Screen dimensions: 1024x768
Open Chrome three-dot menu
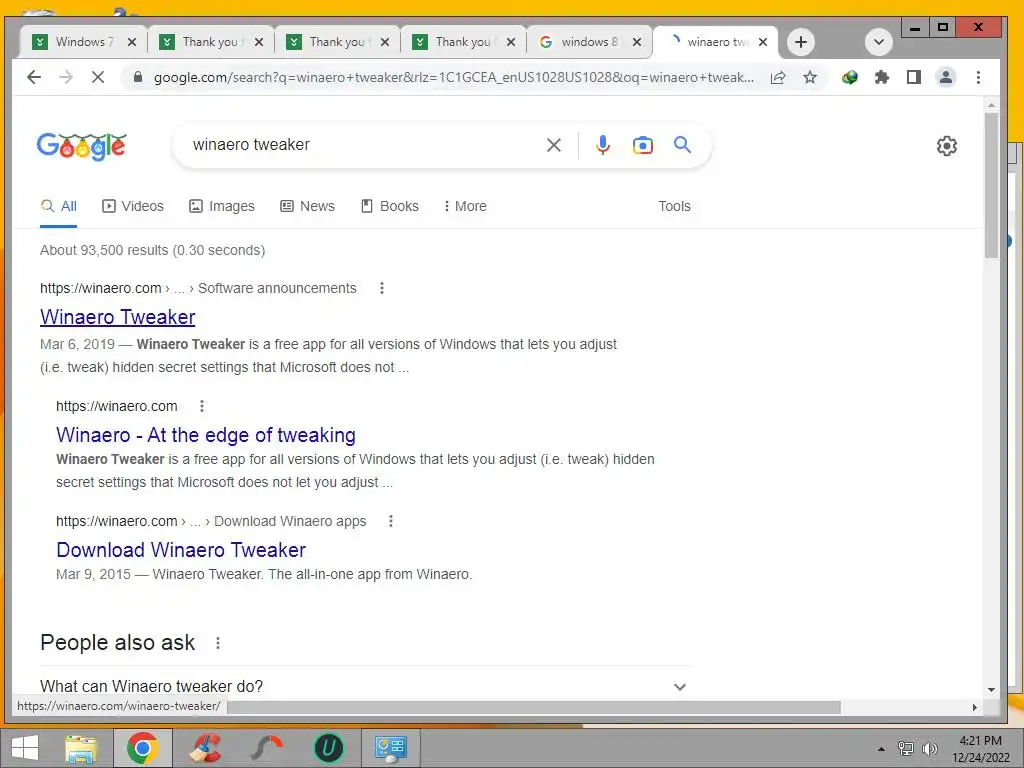(x=978, y=78)
